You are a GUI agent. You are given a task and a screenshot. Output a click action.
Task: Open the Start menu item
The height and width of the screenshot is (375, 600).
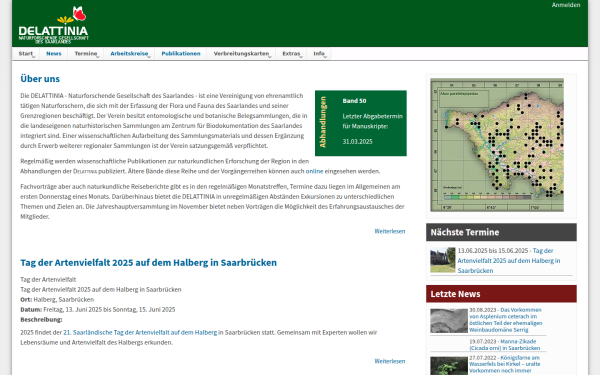point(25,54)
